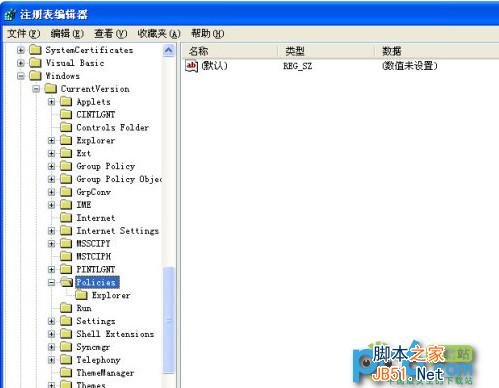Expand the Shell Extensions key
This screenshot has height=388, width=499.
pos(51,334)
